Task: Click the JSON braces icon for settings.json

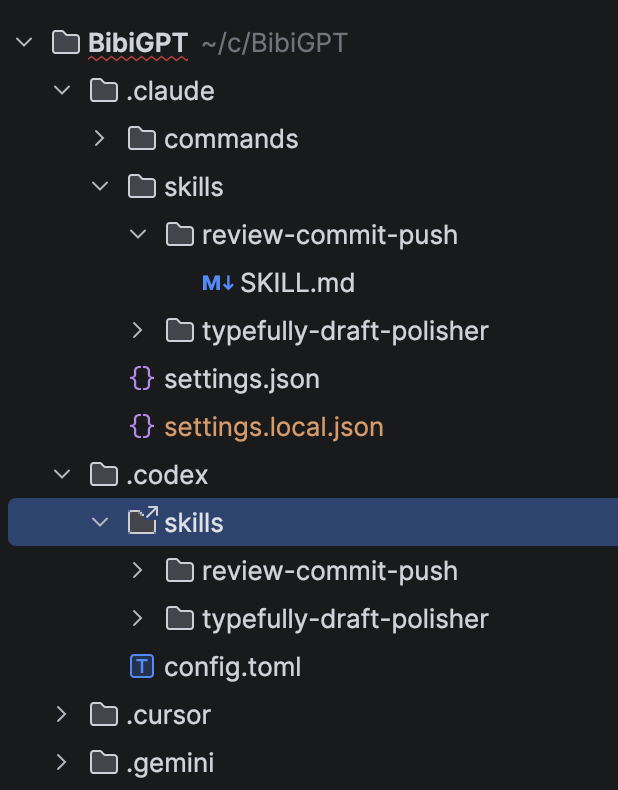Action: (x=143, y=380)
